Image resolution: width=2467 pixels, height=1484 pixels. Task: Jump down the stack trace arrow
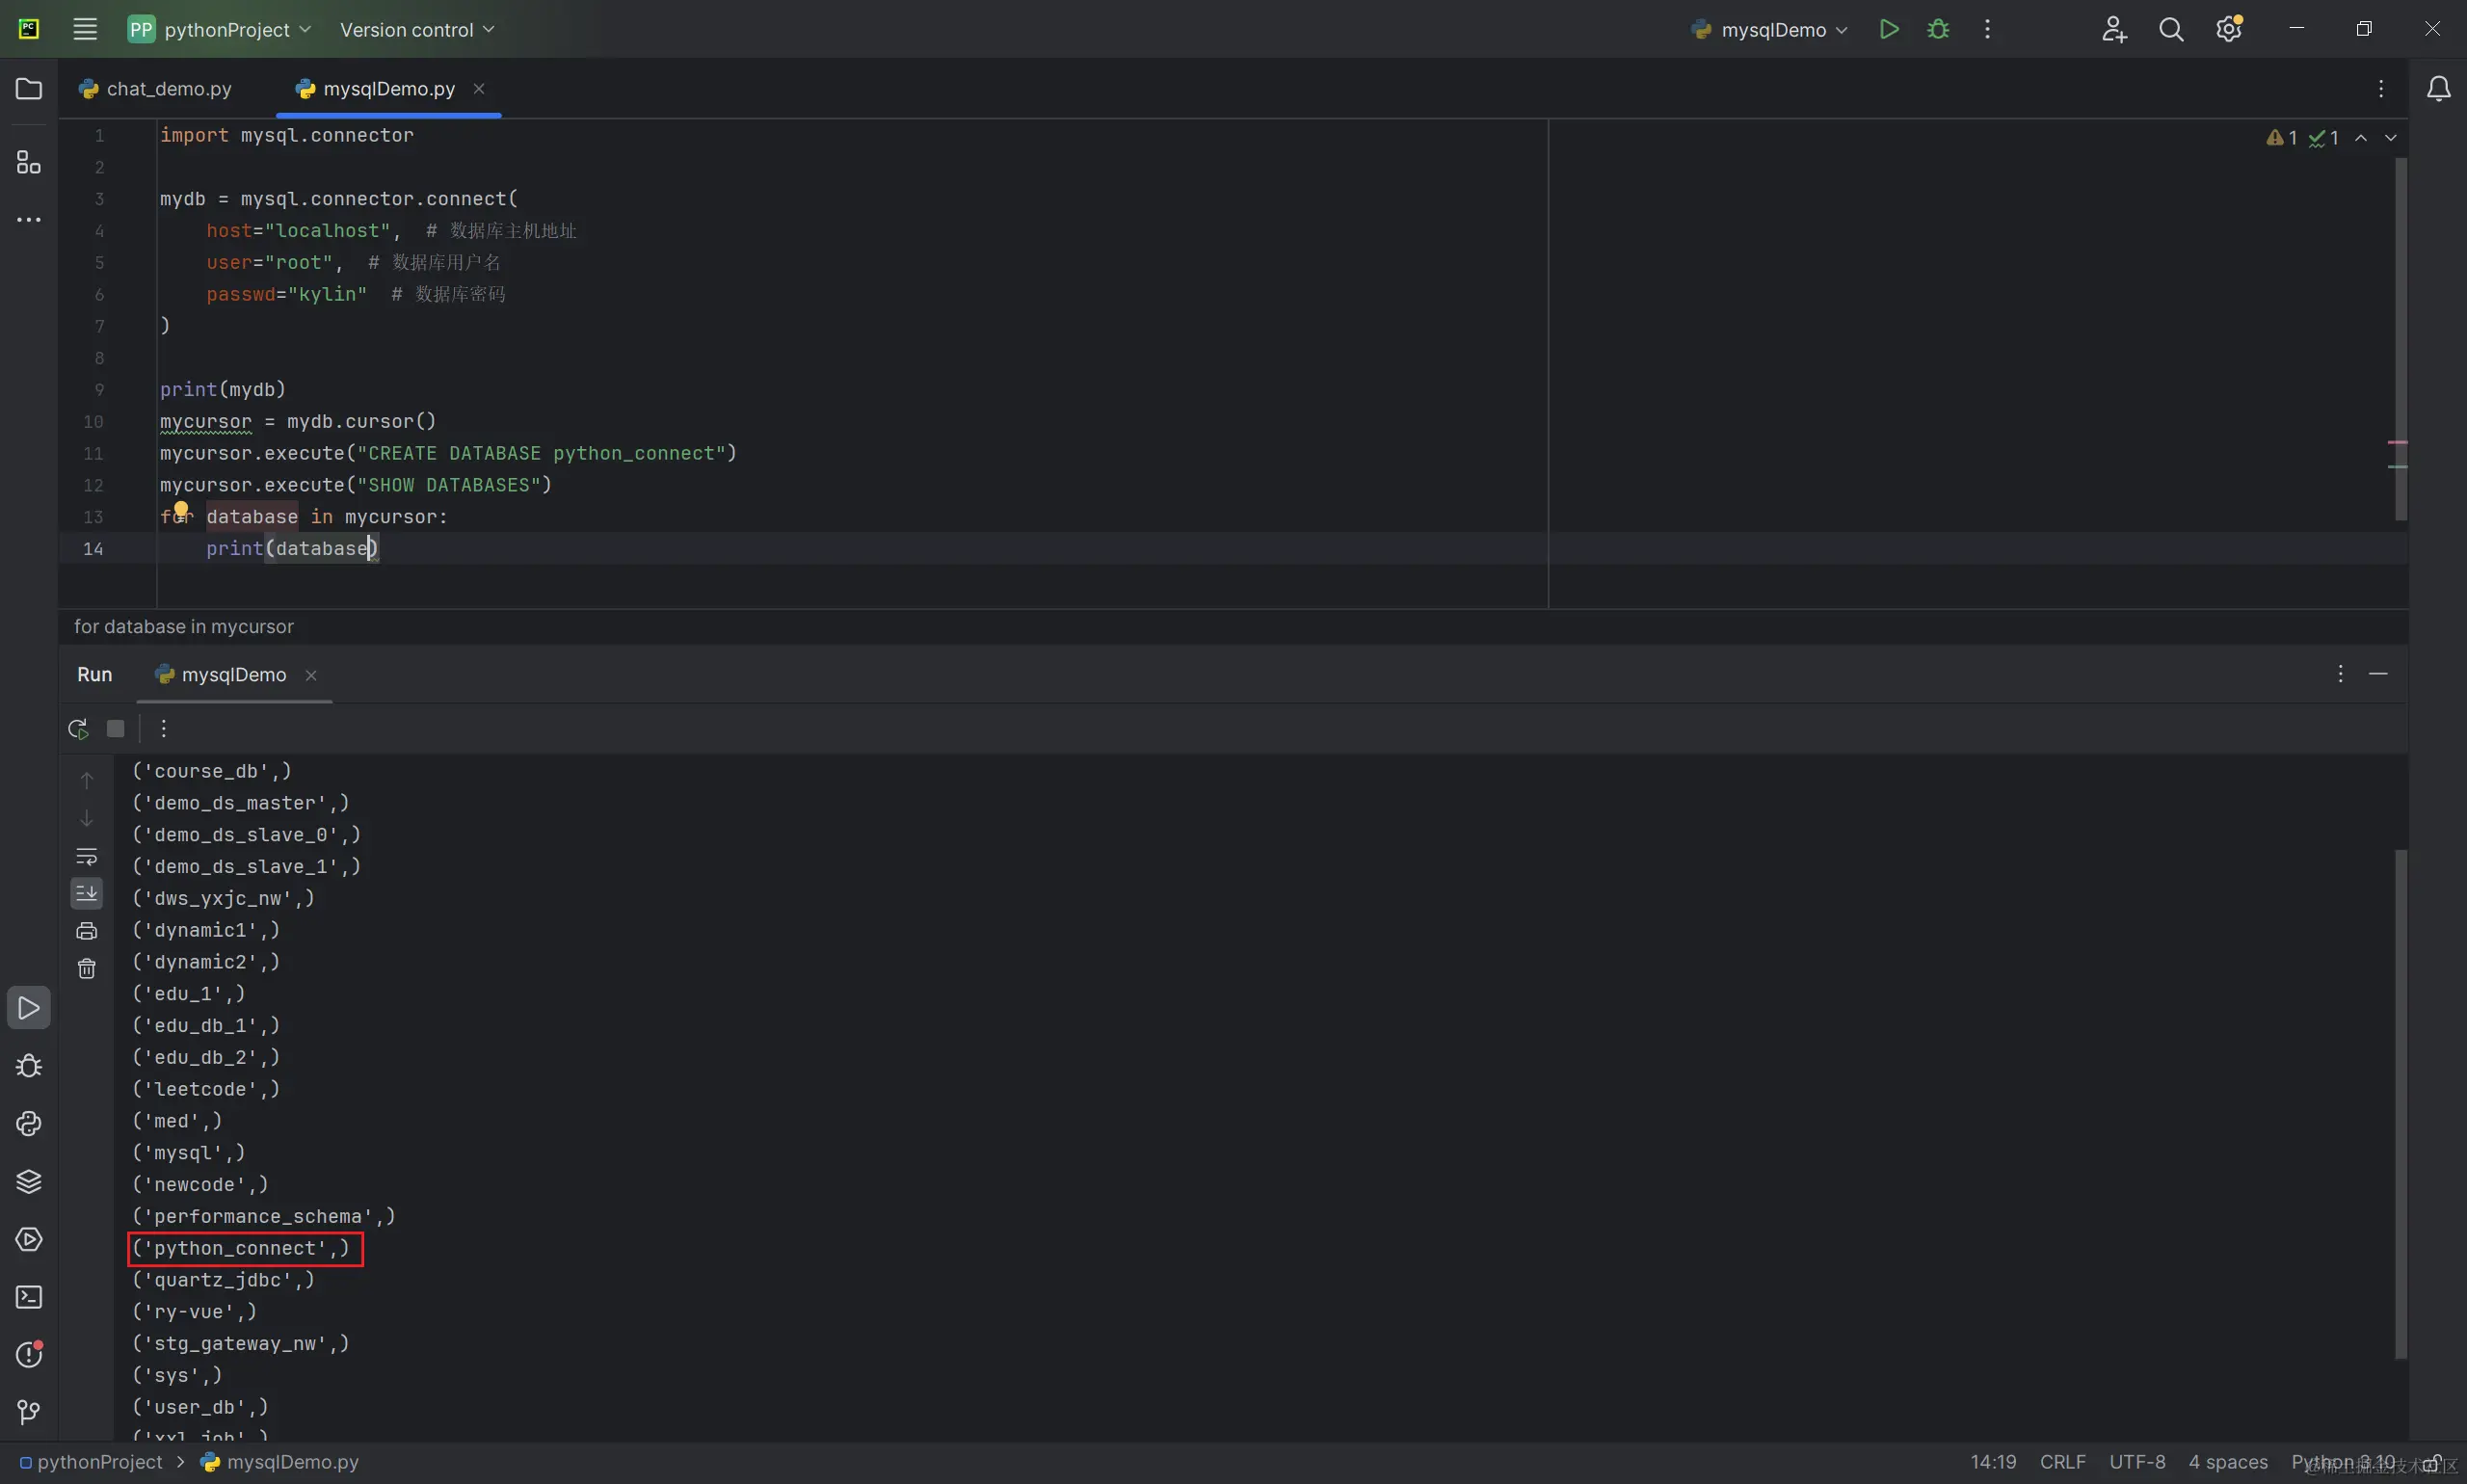87,818
